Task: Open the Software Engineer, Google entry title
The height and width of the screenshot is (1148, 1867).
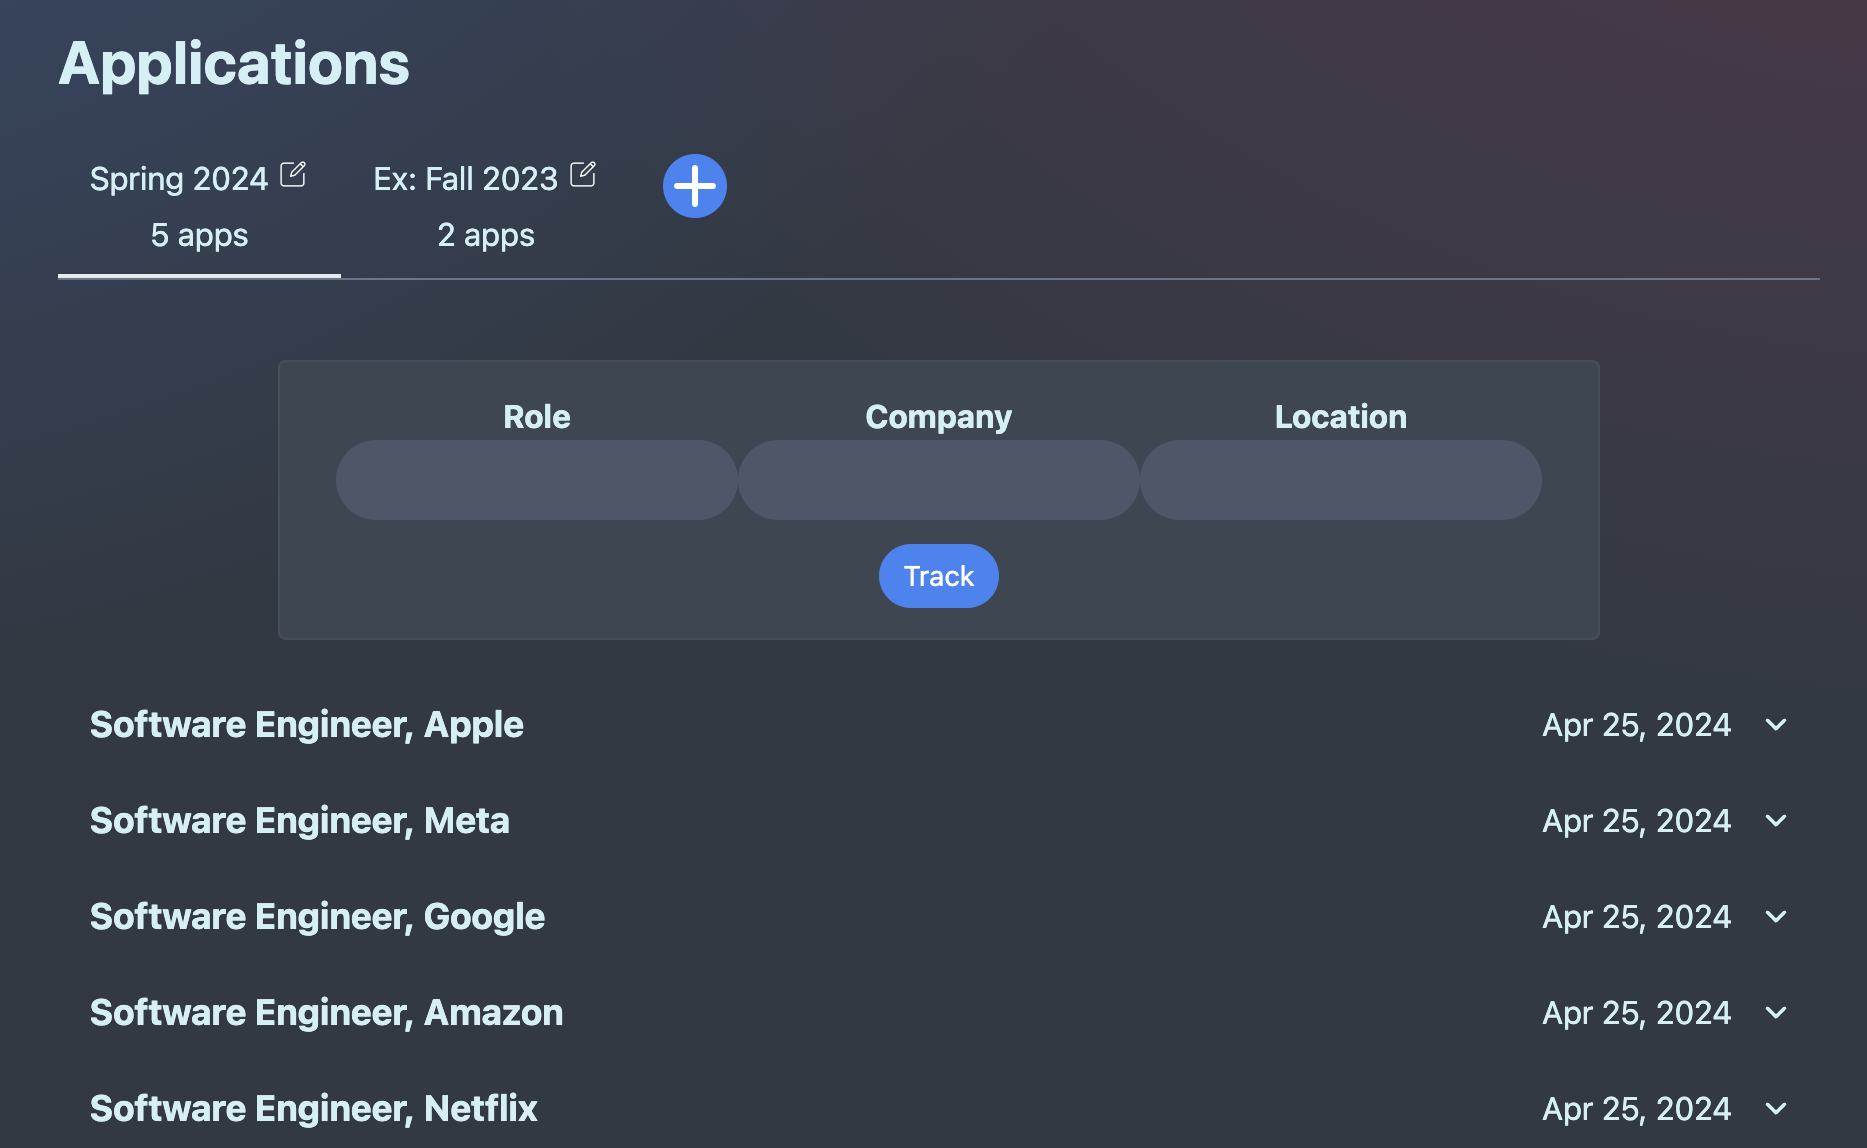Action: tap(318, 917)
